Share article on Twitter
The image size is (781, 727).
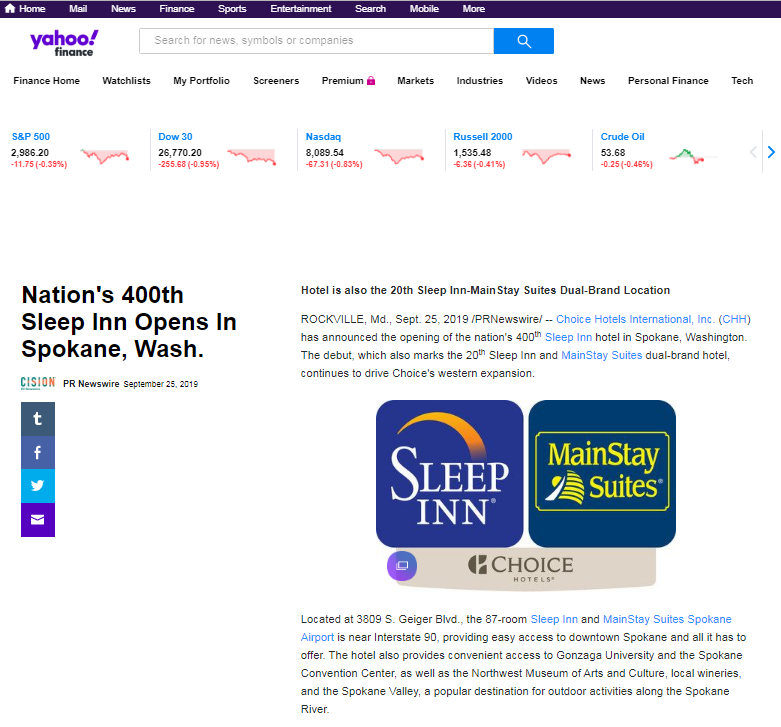38,486
